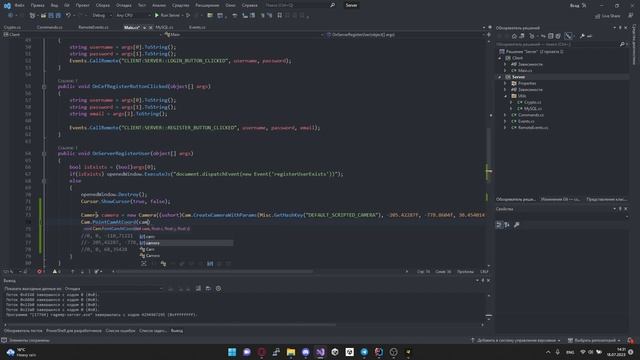Close the Main.cs editor tab
Viewport: 640px width, 360px height.
coord(151,27)
